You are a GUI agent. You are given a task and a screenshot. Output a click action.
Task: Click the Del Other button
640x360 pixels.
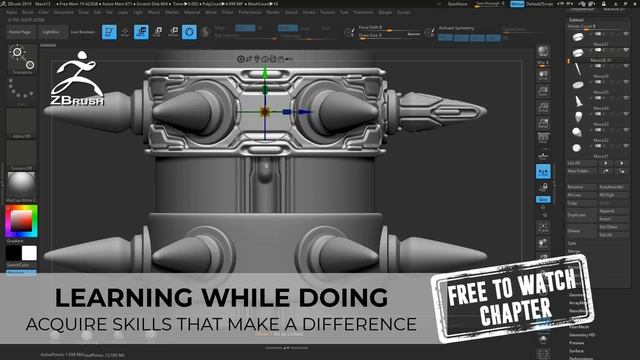point(613,227)
